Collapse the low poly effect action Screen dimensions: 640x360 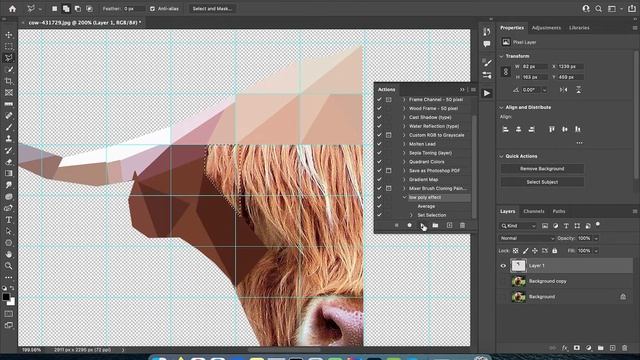coord(404,198)
